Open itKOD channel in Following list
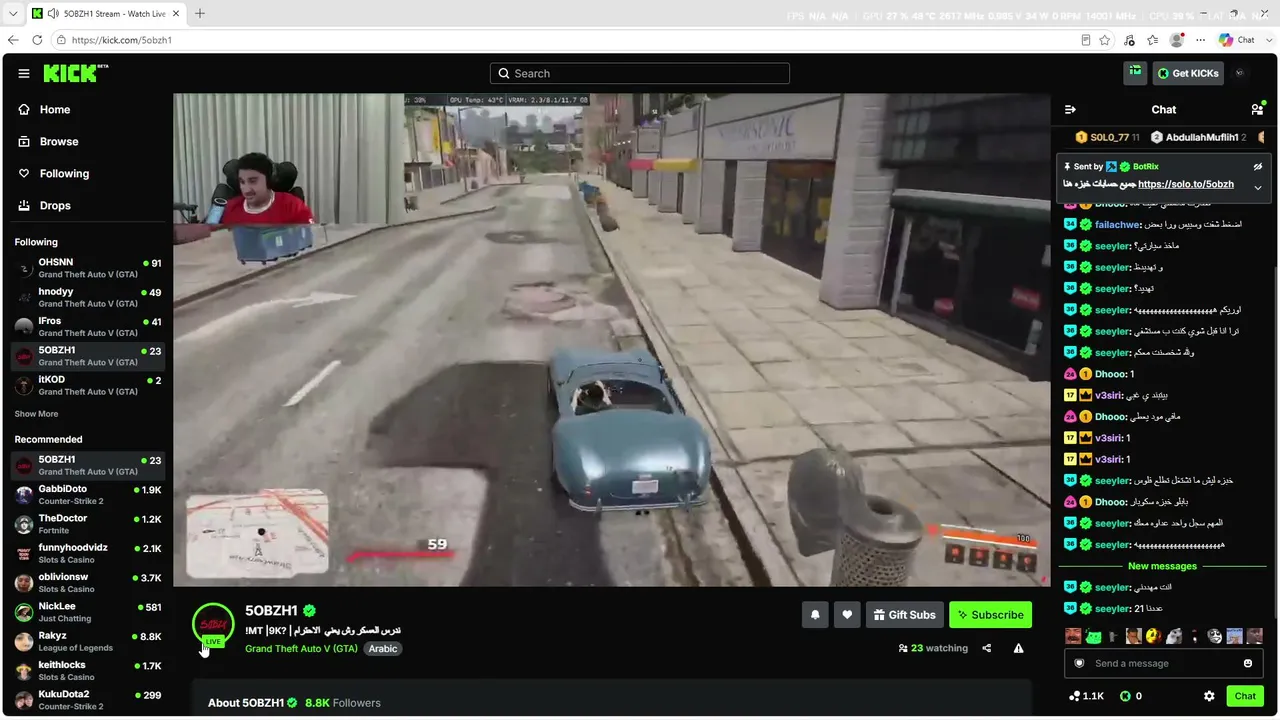 click(x=88, y=386)
